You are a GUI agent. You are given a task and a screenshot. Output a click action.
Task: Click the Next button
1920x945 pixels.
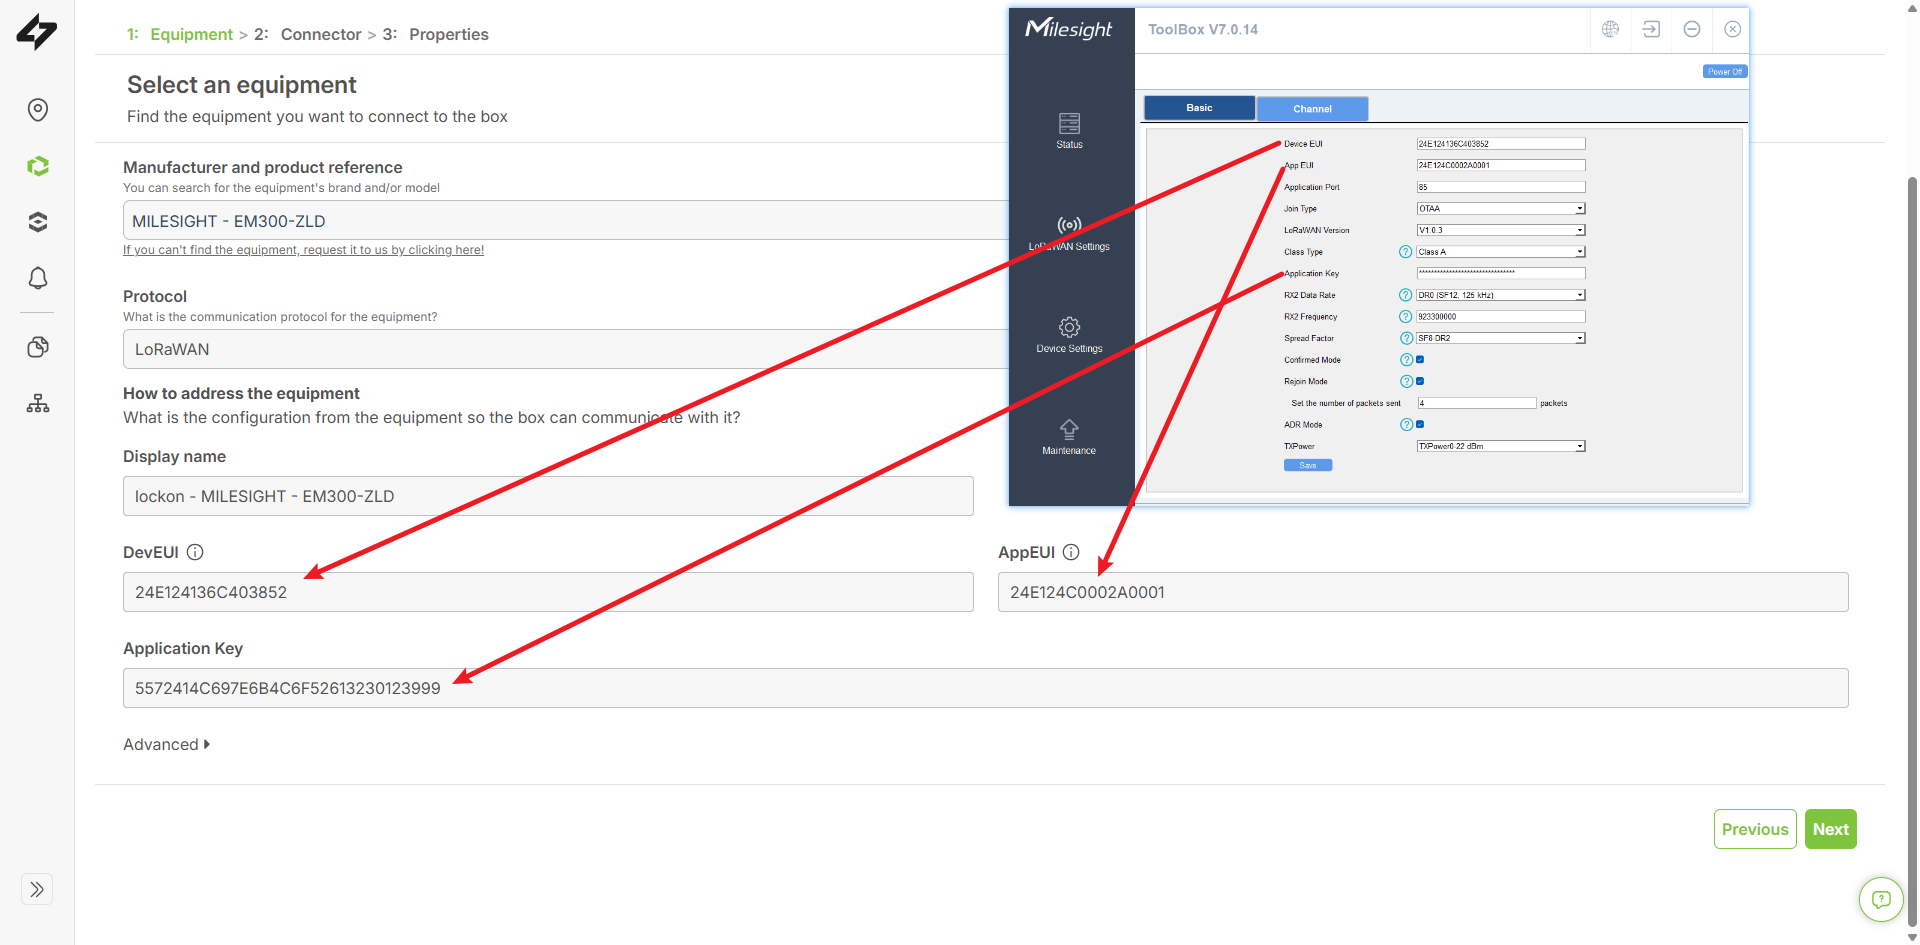(x=1830, y=829)
